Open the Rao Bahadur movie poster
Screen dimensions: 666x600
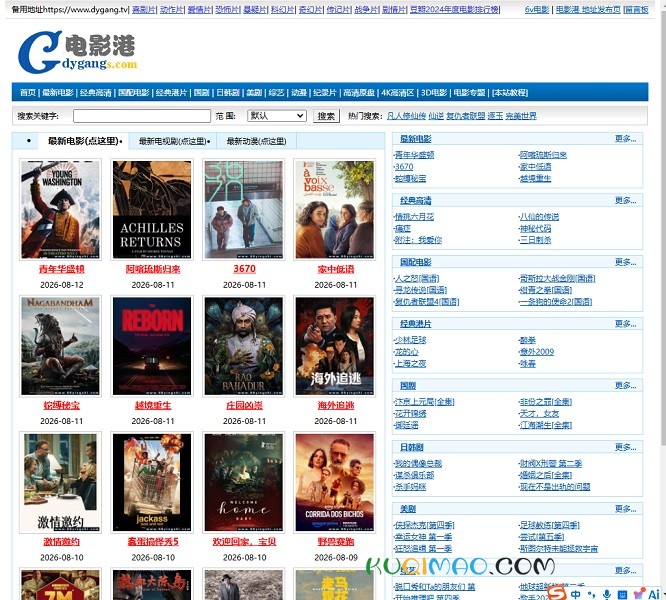(x=244, y=346)
